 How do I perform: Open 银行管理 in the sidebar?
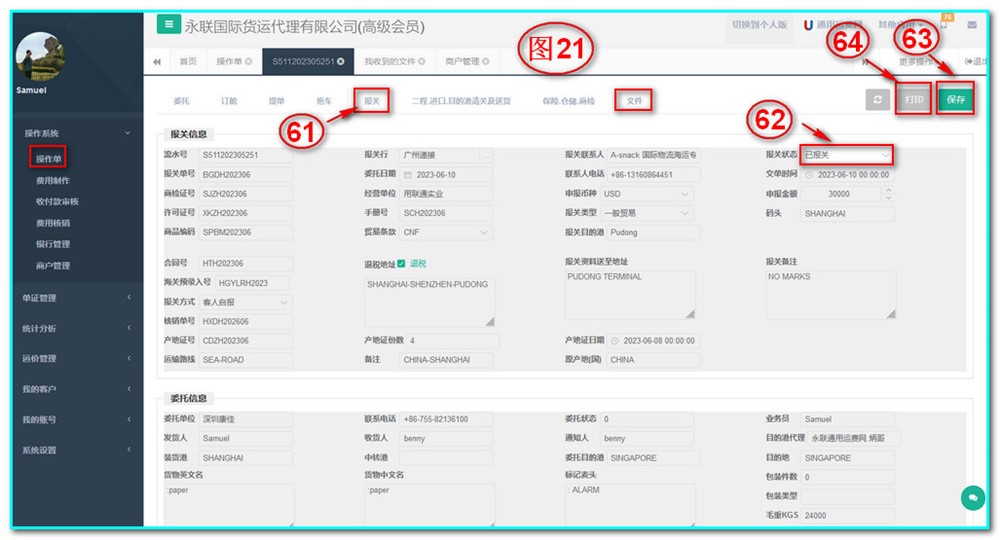pyautogui.click(x=53, y=244)
